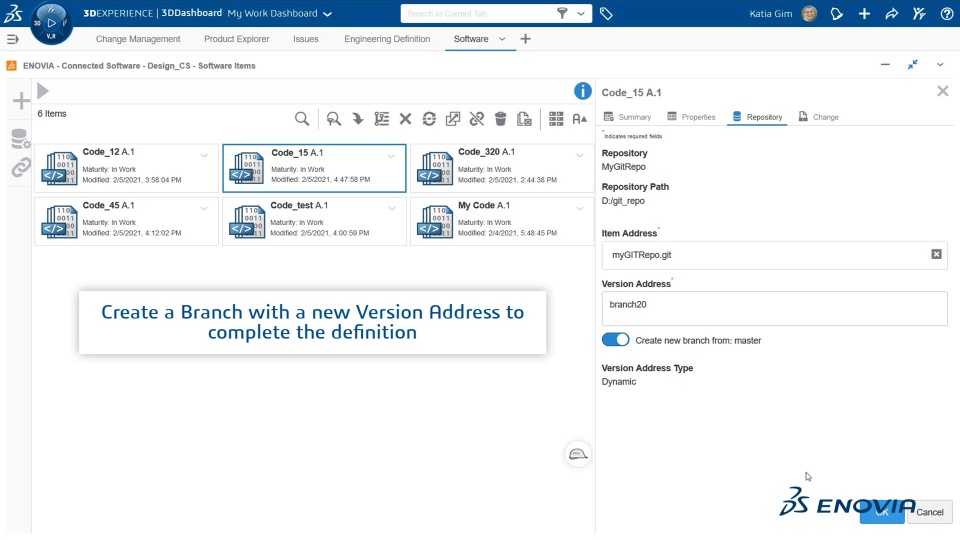Click the open-external toolbar icon
Screen dimensions: 960x540
tap(453, 119)
